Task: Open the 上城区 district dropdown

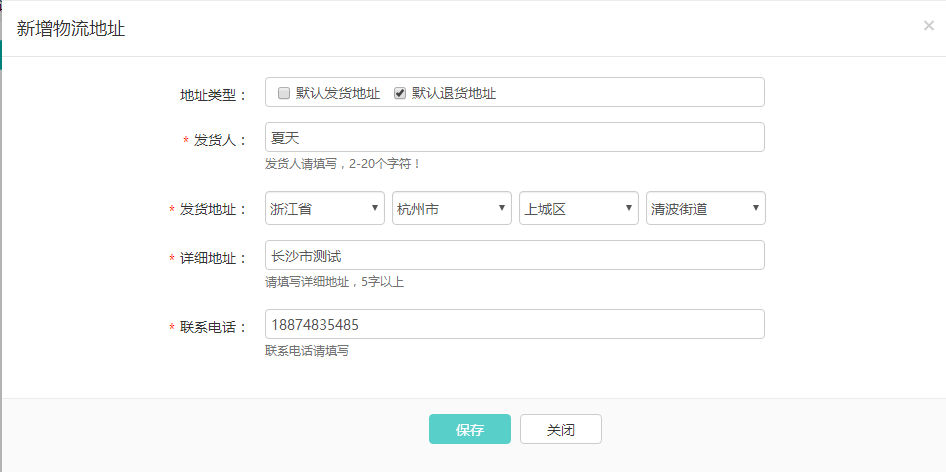Action: pyautogui.click(x=579, y=208)
